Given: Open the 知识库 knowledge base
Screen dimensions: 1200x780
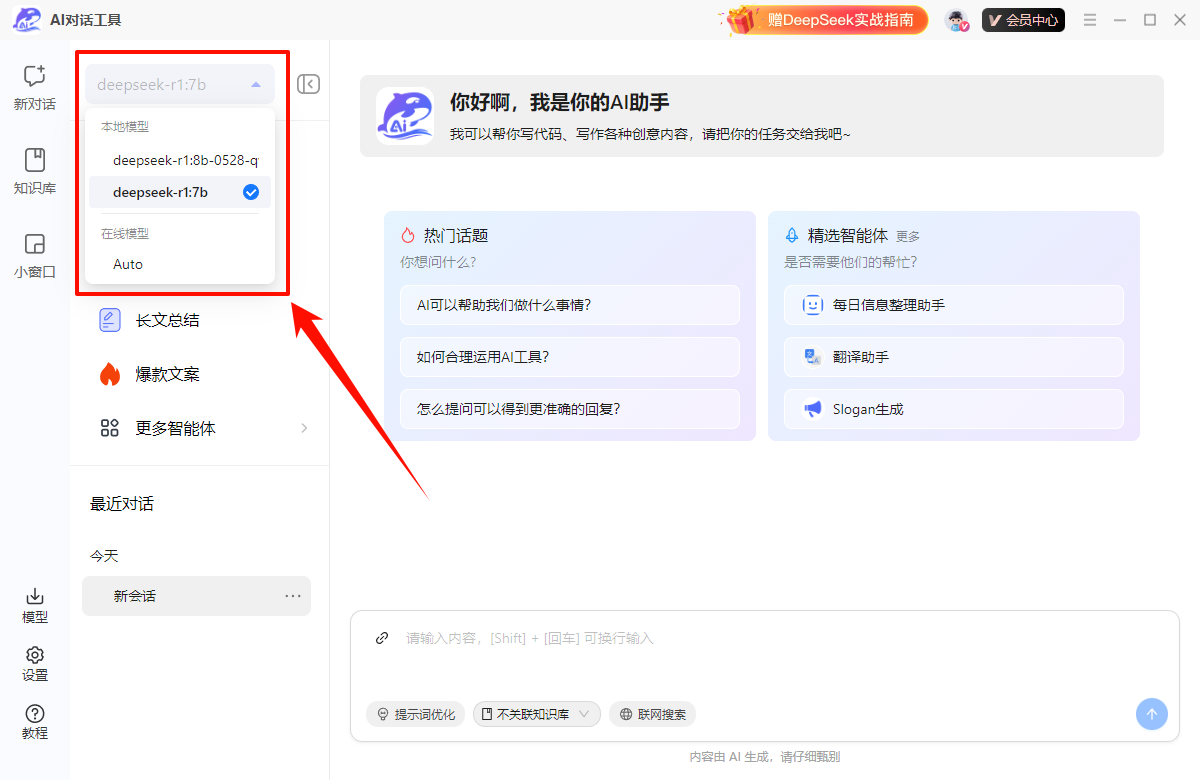Looking at the screenshot, I should click(x=35, y=171).
